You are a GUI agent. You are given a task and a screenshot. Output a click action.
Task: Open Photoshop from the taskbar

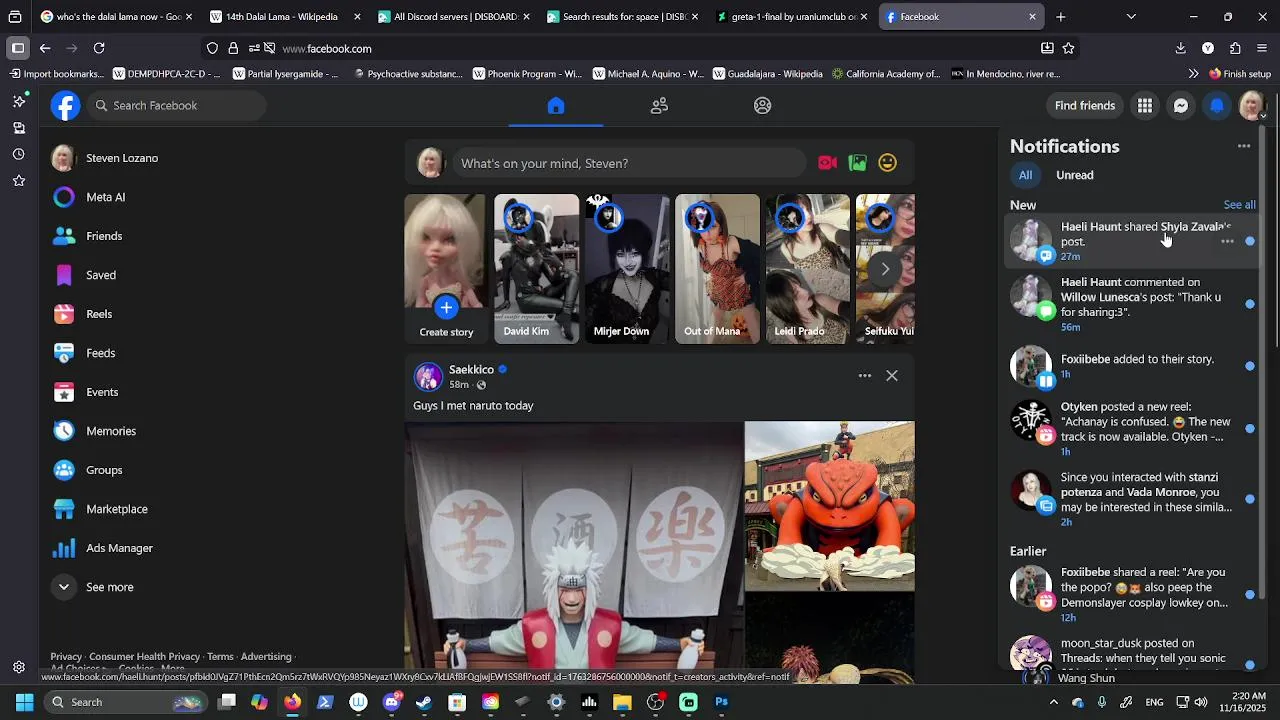pyautogui.click(x=721, y=702)
